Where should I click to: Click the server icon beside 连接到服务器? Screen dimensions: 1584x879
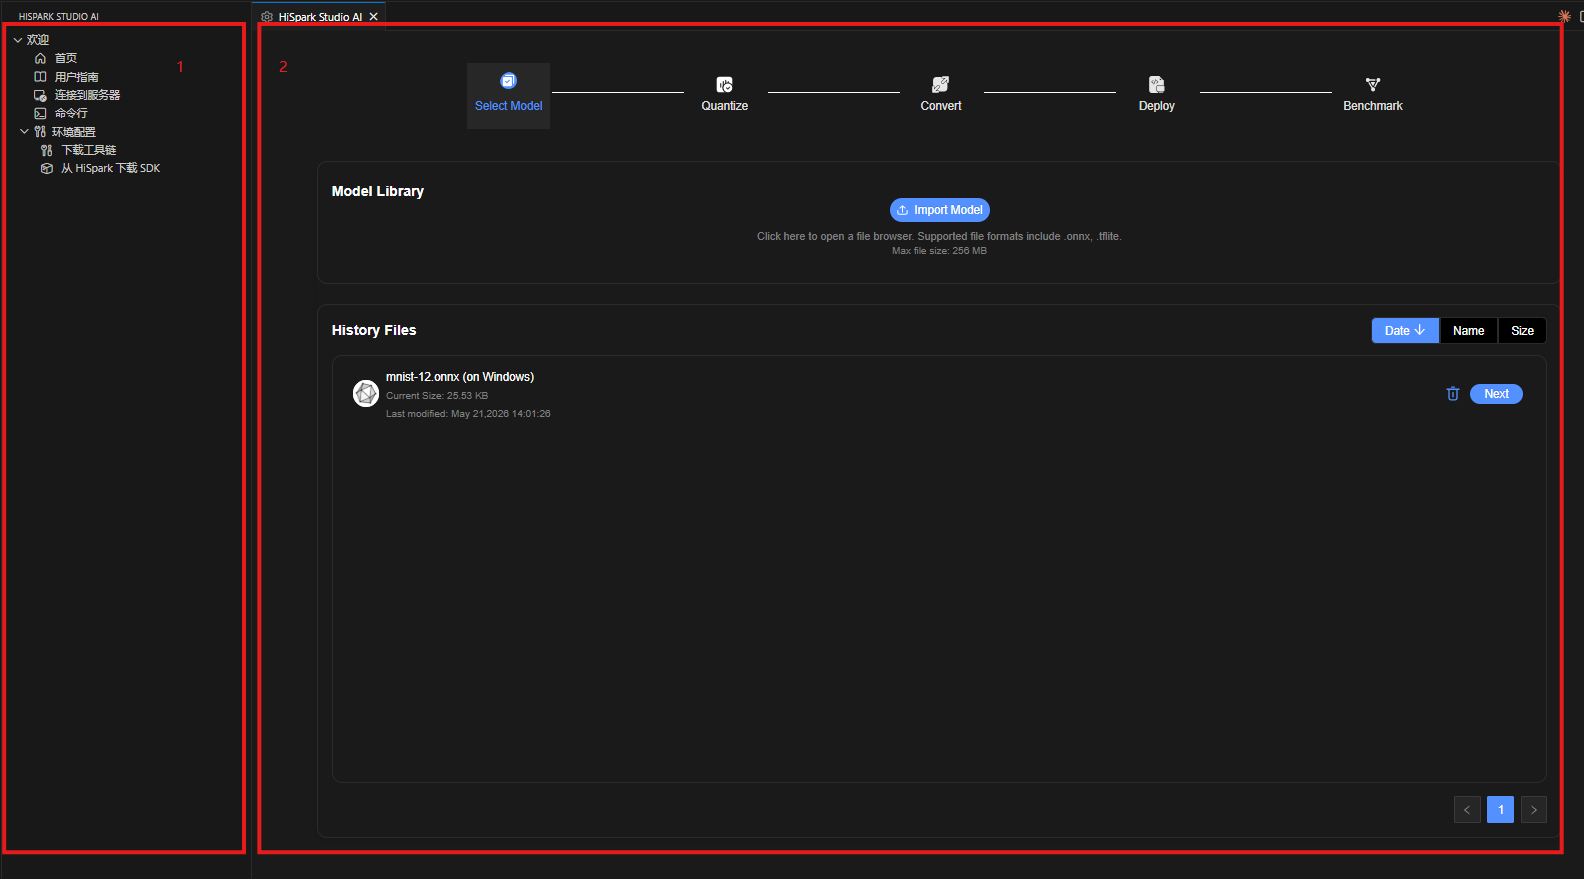[41, 95]
